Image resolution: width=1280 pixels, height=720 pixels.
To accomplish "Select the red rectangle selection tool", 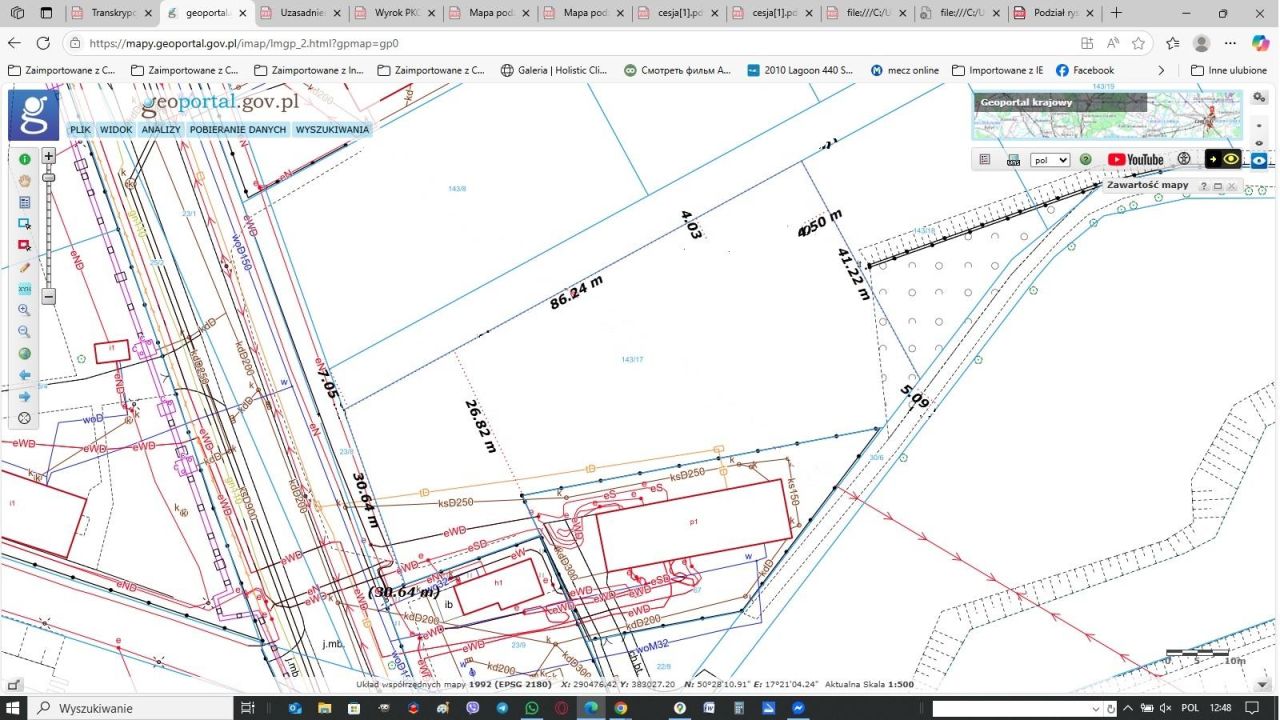I will 25,245.
